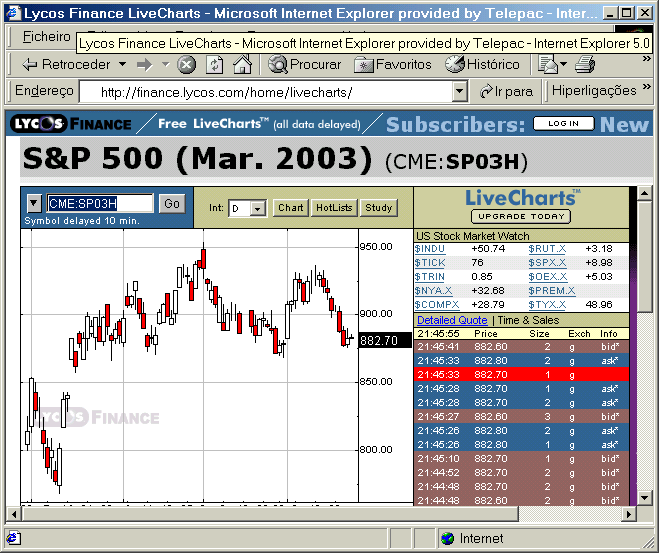
Task: Click the horizontal scrollbar thumb
Action: [x=270, y=514]
